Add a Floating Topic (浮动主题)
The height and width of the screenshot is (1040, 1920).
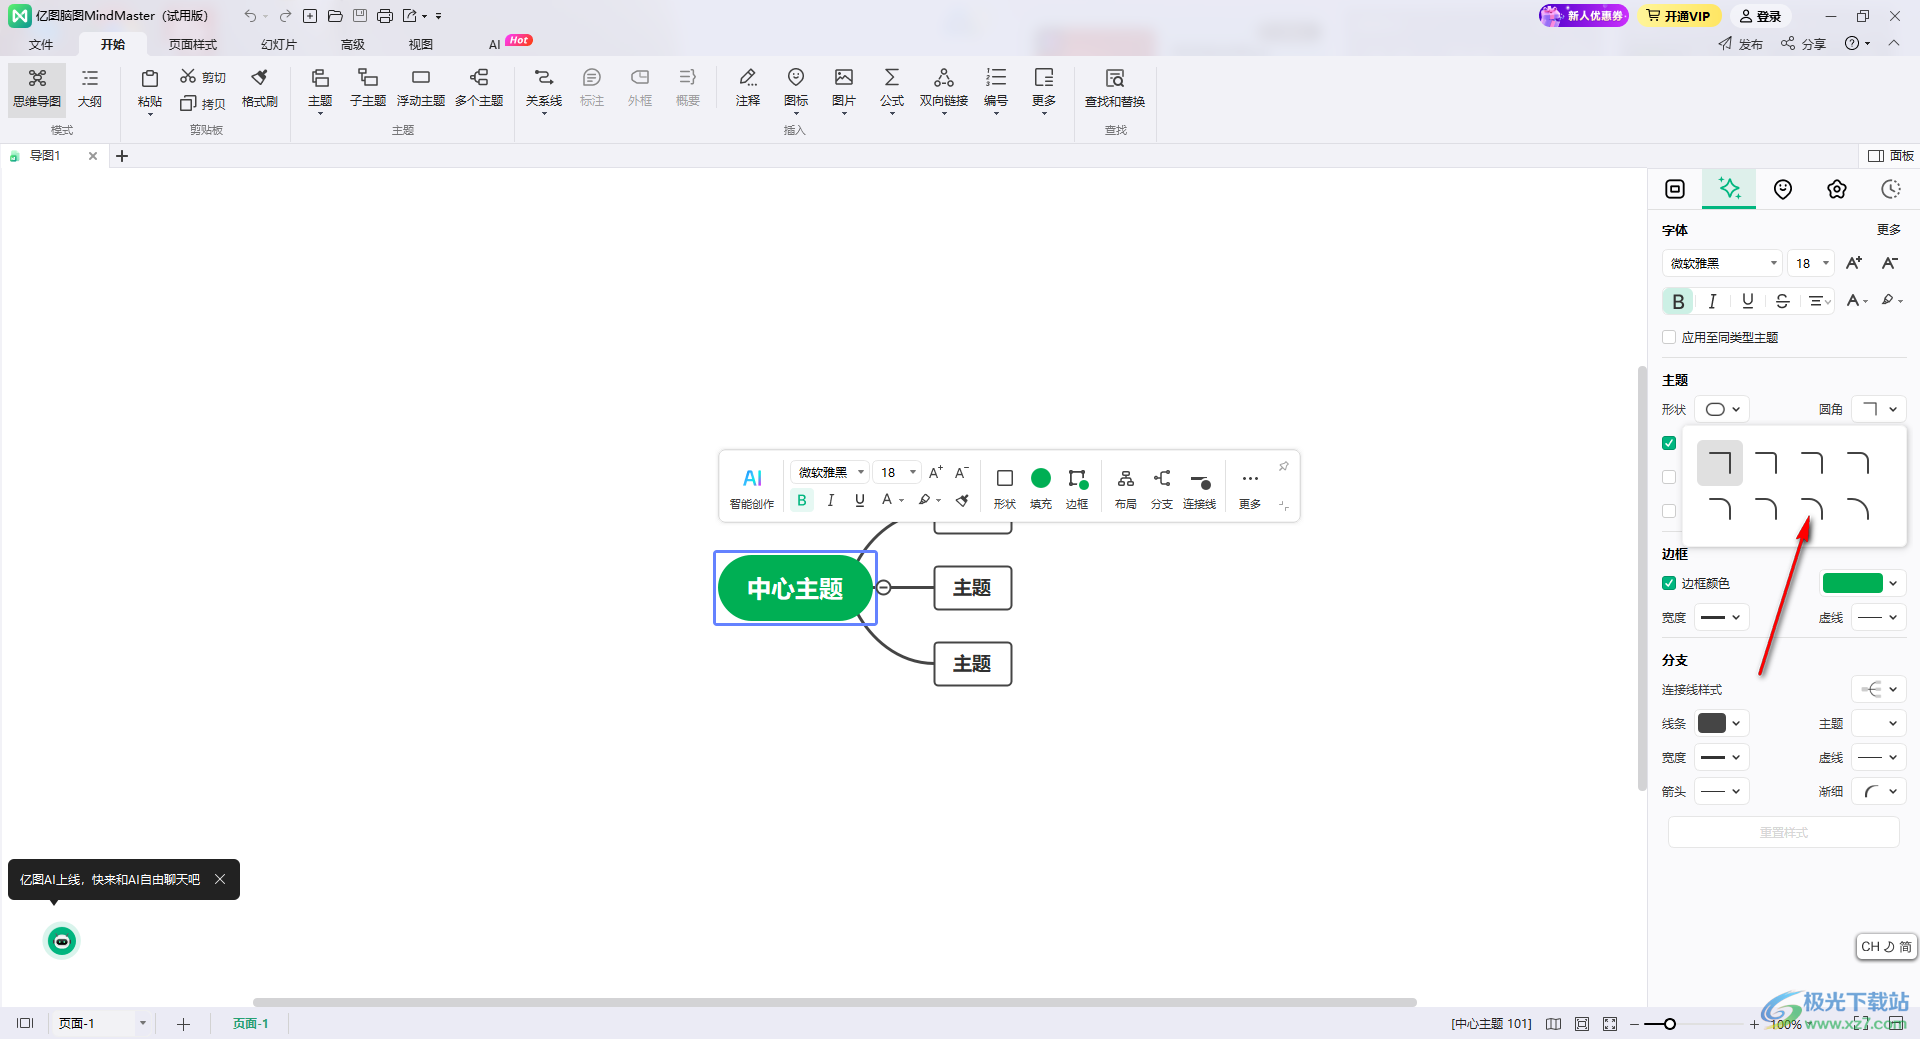[x=421, y=88]
